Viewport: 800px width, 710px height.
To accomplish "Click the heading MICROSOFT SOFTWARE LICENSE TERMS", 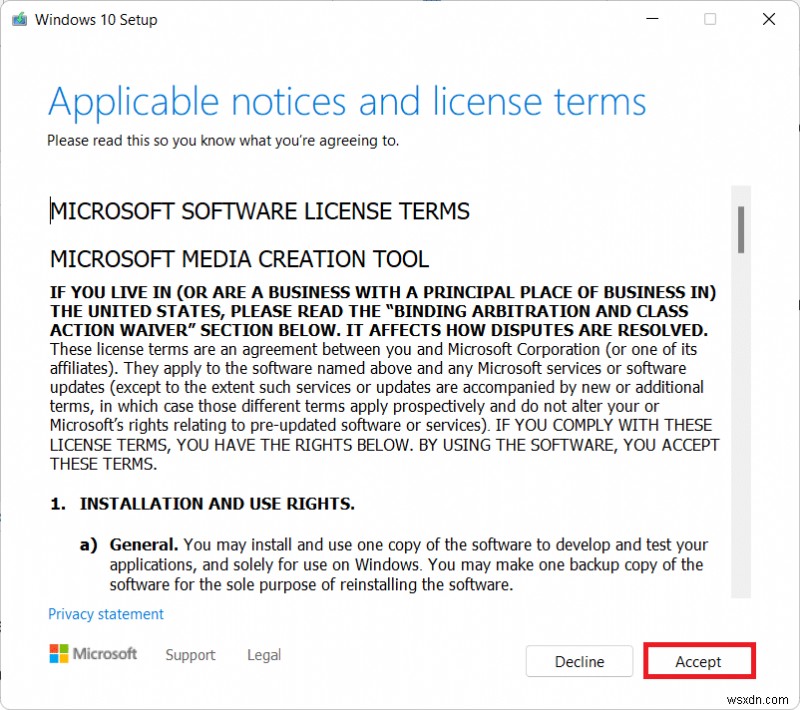I will (260, 211).
